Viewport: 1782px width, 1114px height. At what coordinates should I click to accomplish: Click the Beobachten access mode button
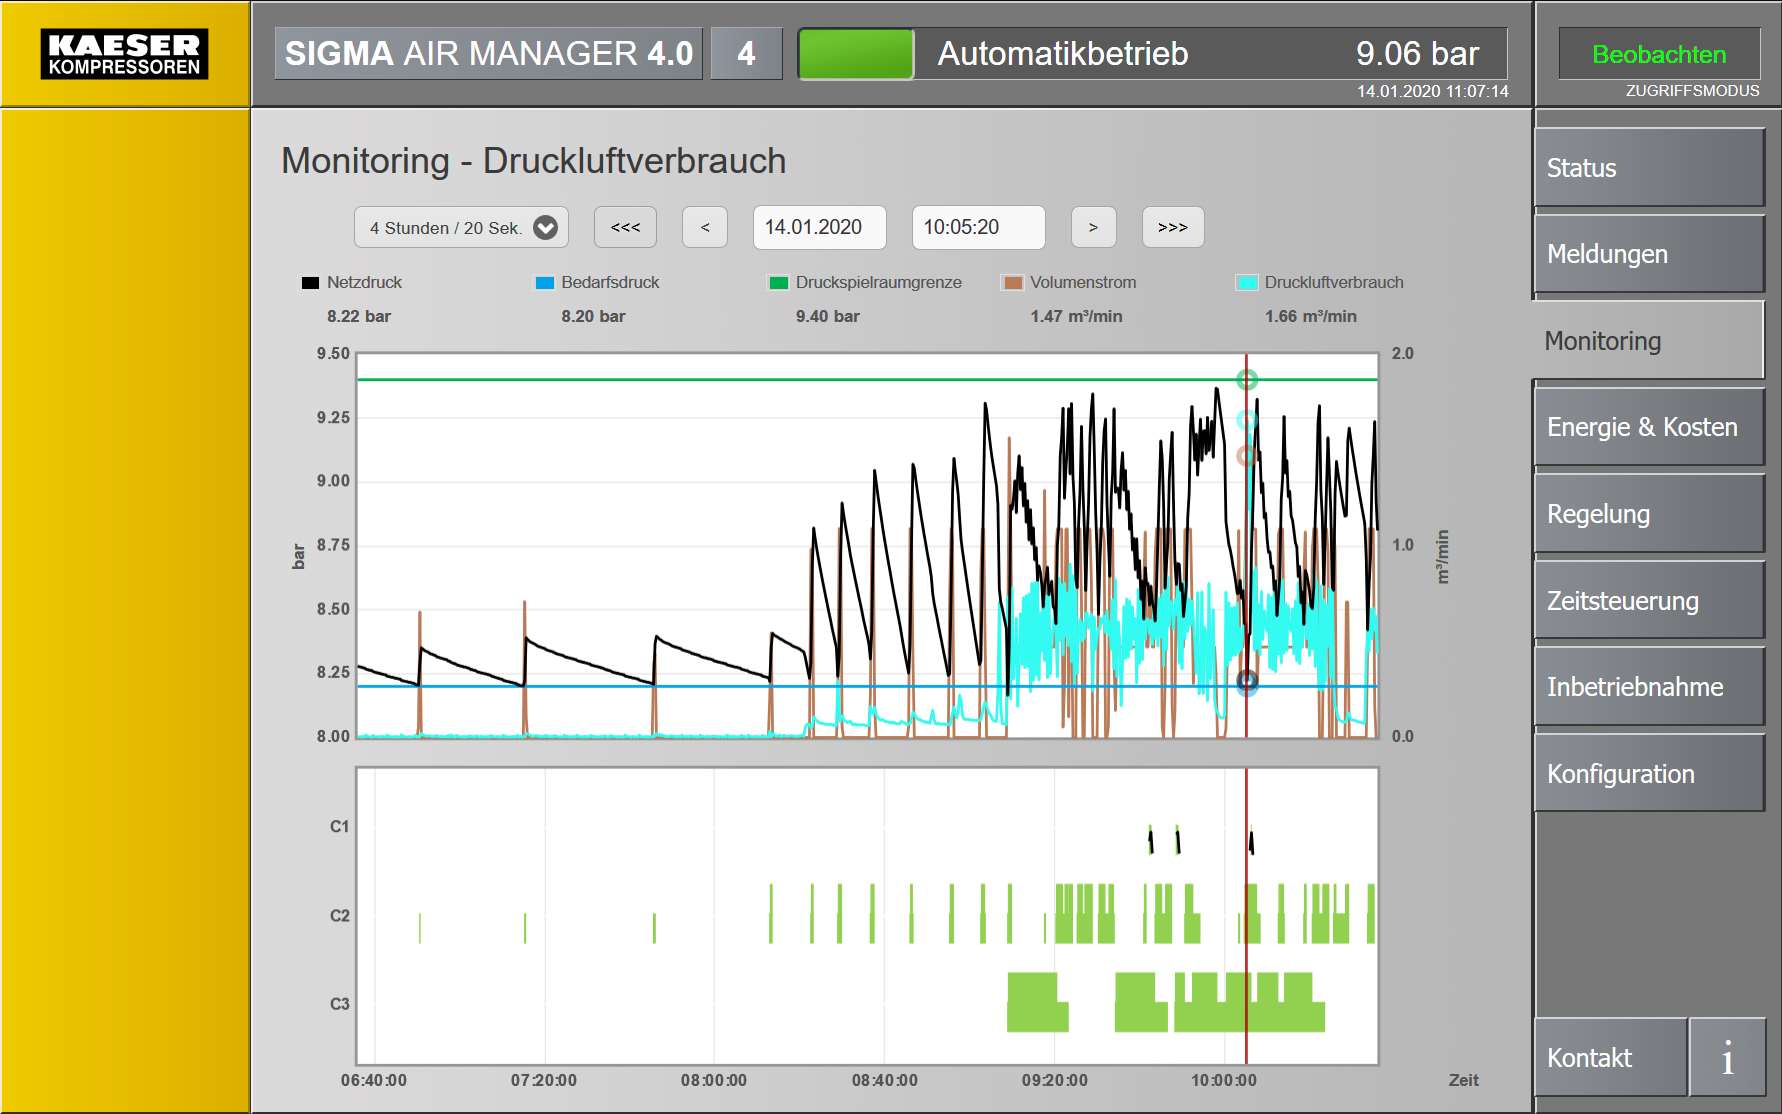(x=1659, y=54)
